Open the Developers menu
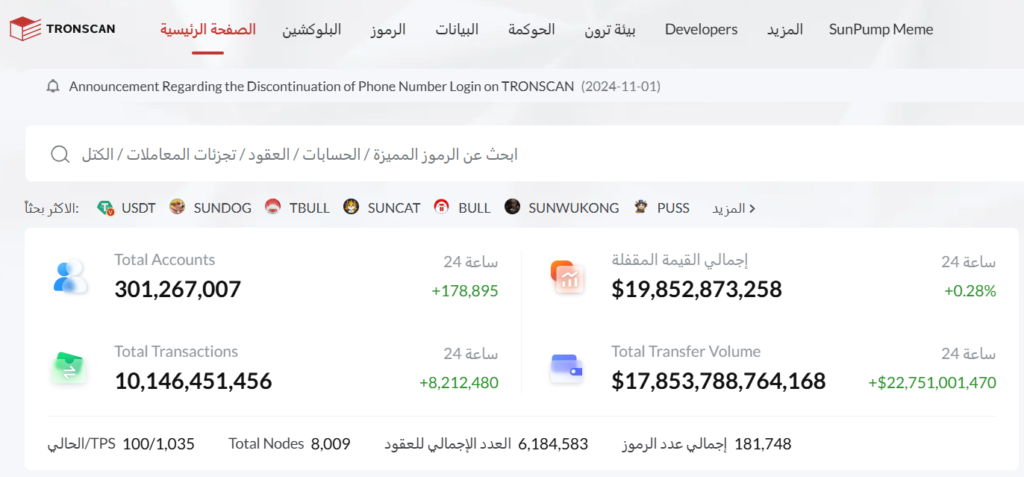This screenshot has width=1024, height=477. tap(701, 29)
